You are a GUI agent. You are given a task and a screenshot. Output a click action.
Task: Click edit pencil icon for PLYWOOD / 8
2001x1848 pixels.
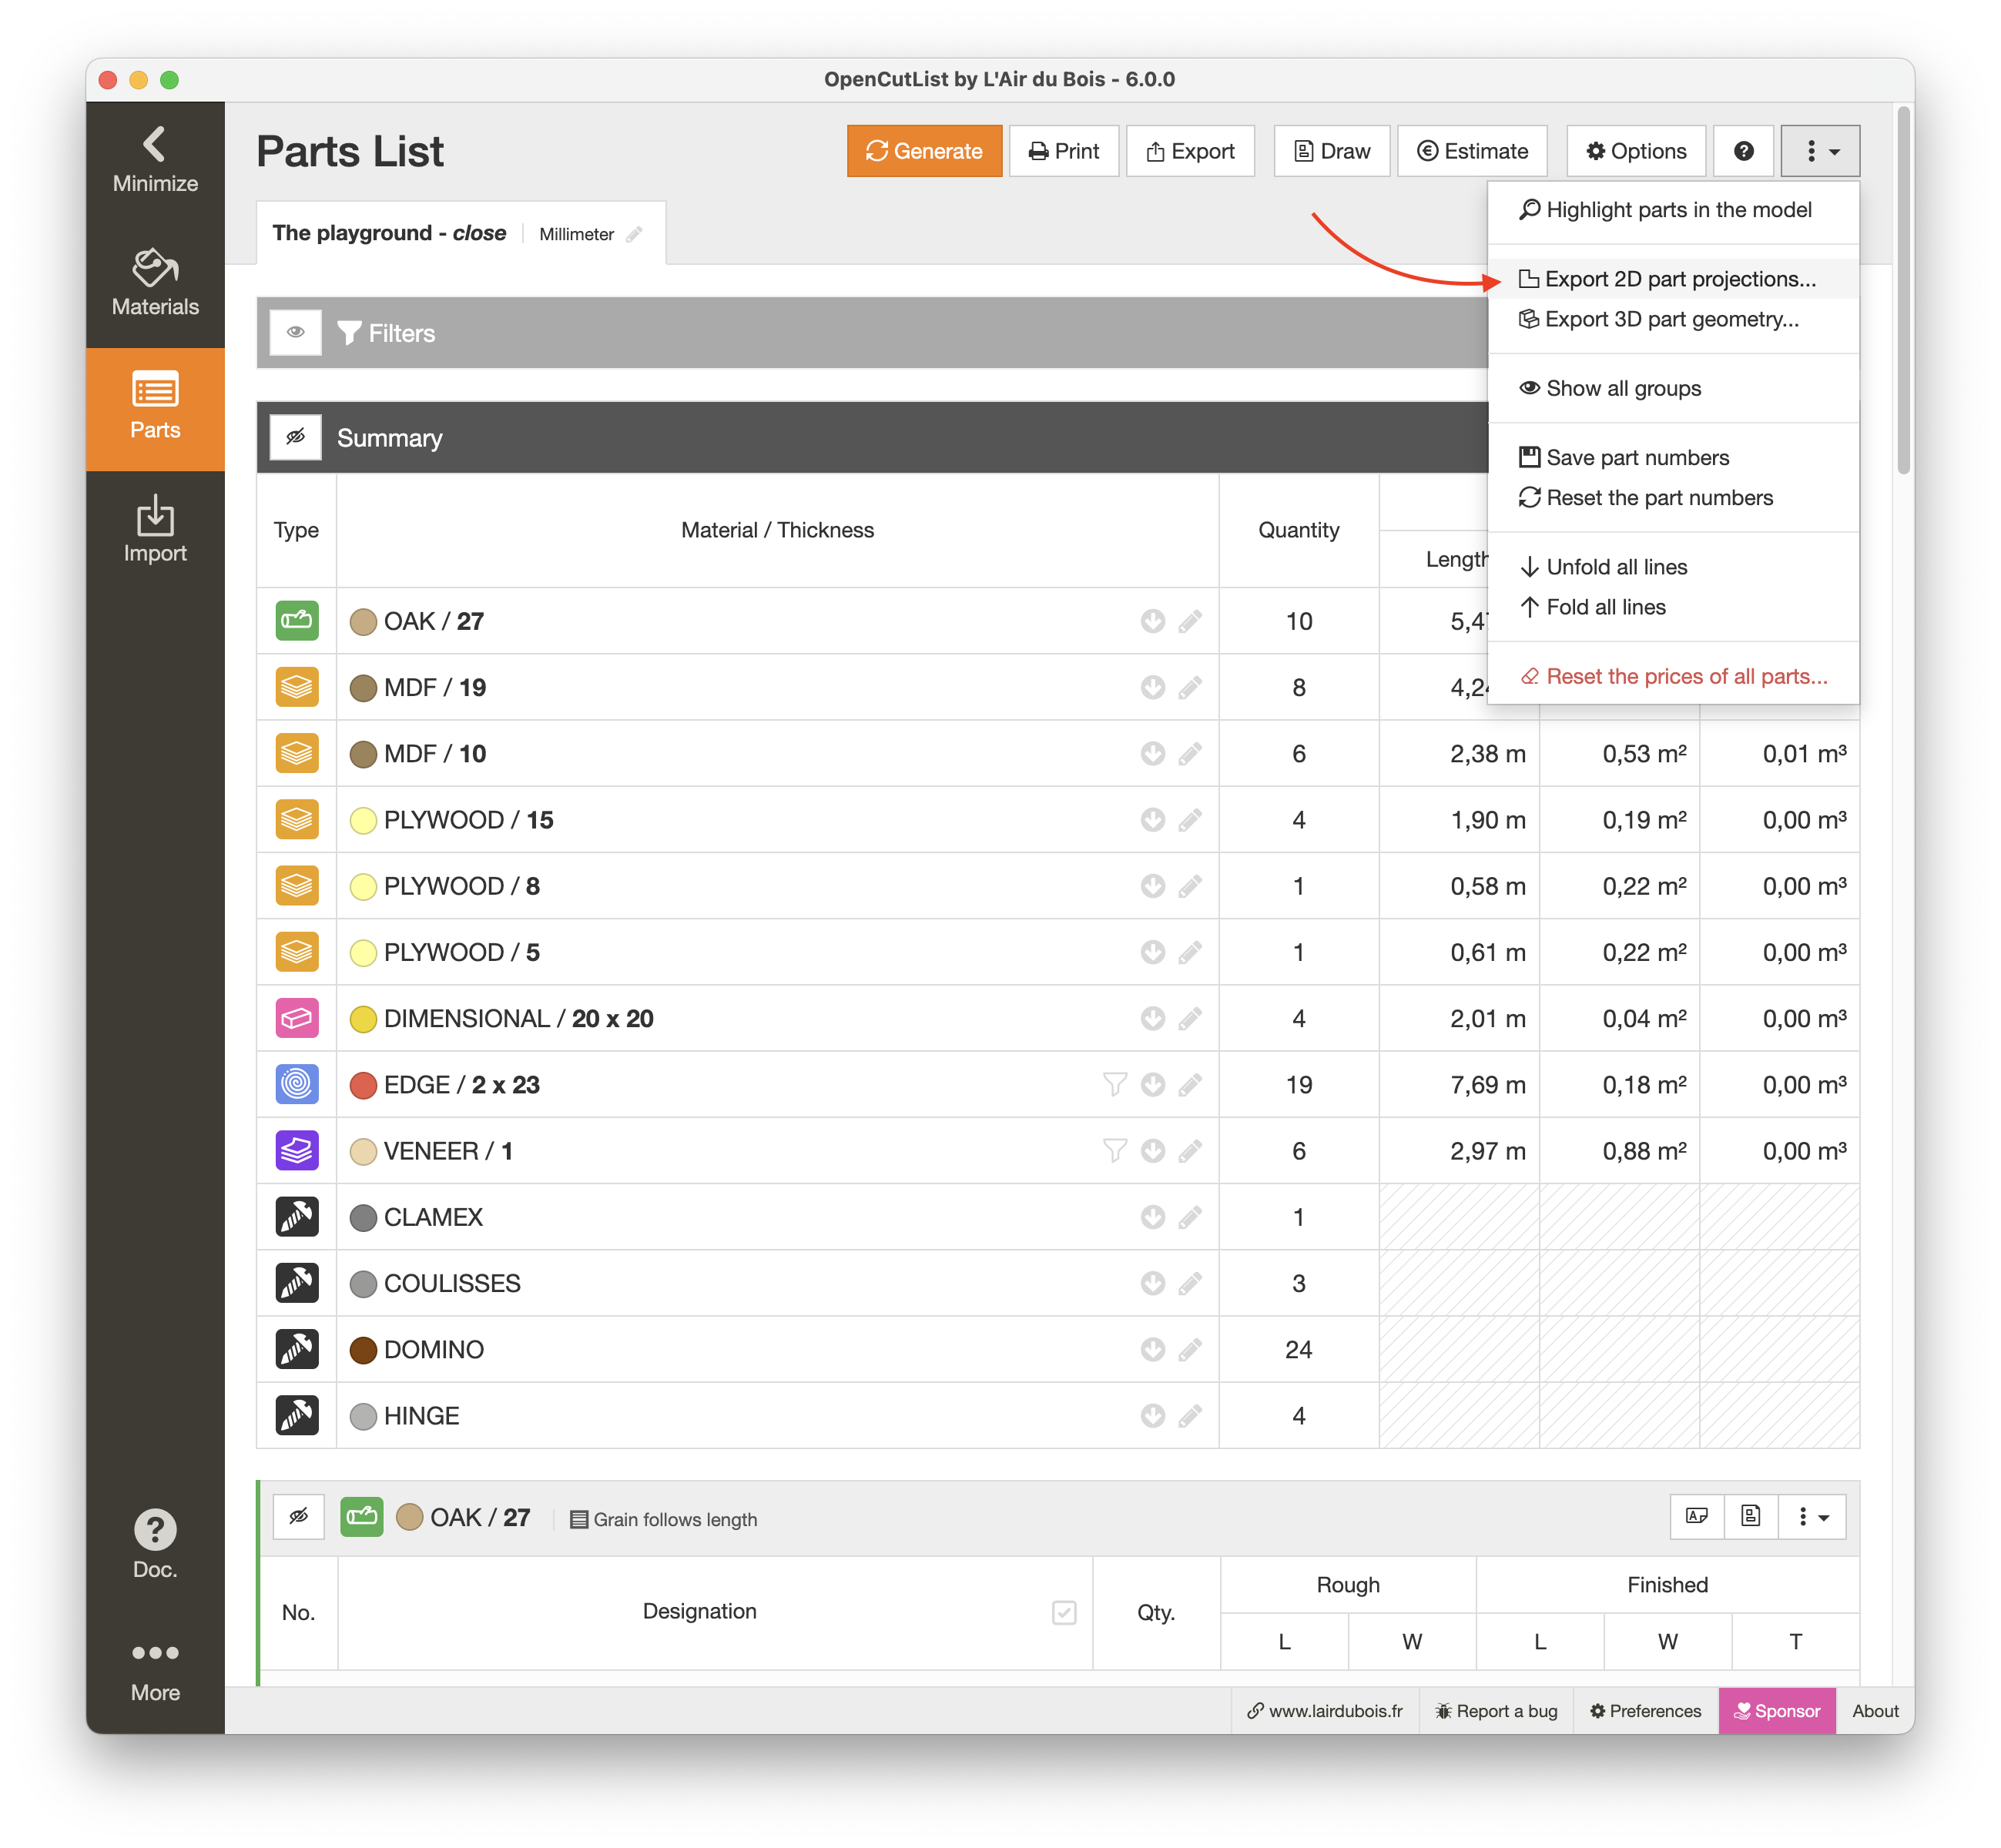click(1190, 886)
